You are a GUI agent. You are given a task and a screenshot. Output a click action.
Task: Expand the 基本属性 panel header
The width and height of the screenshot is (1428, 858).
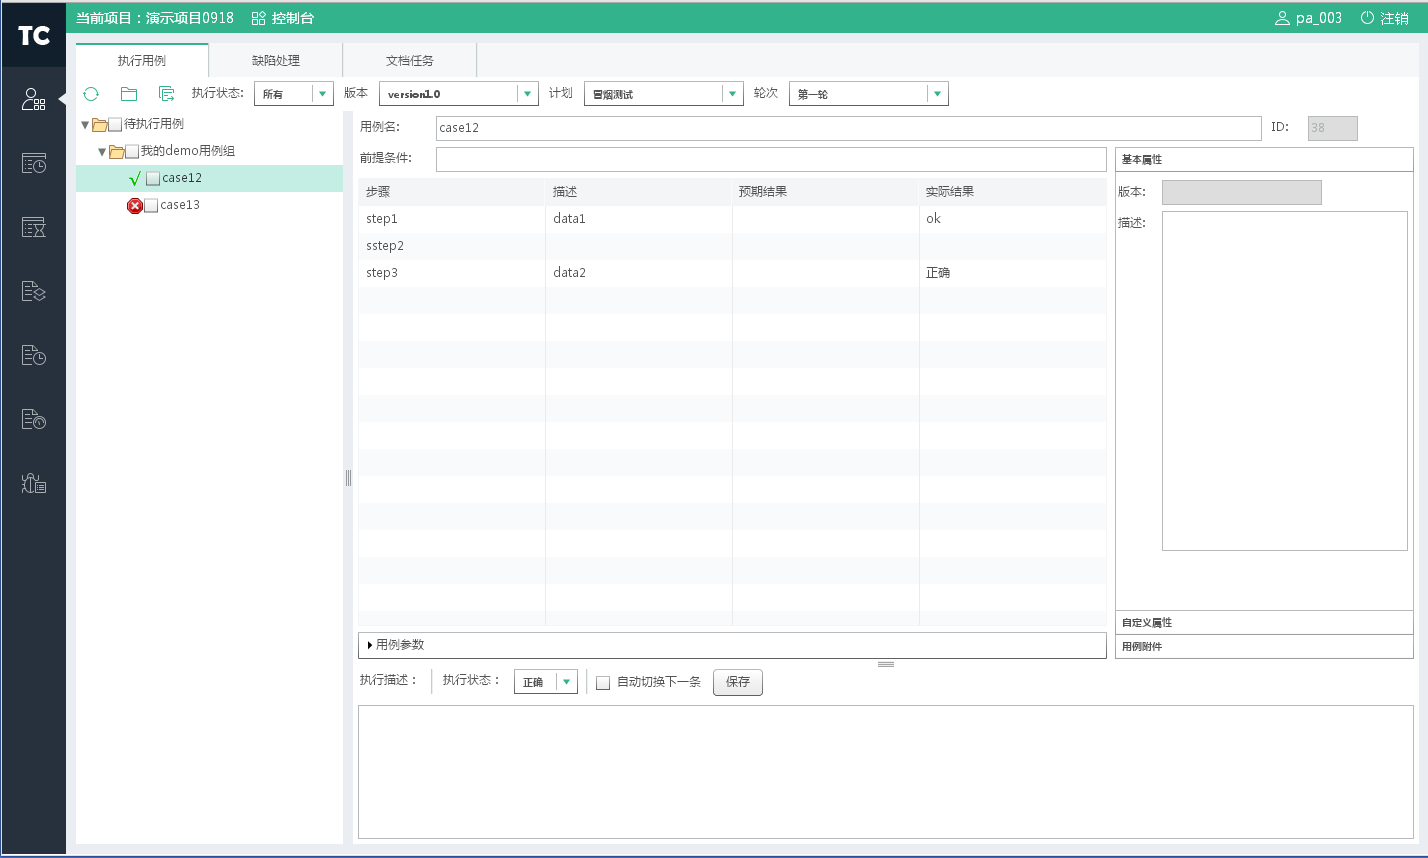[x=1264, y=159]
